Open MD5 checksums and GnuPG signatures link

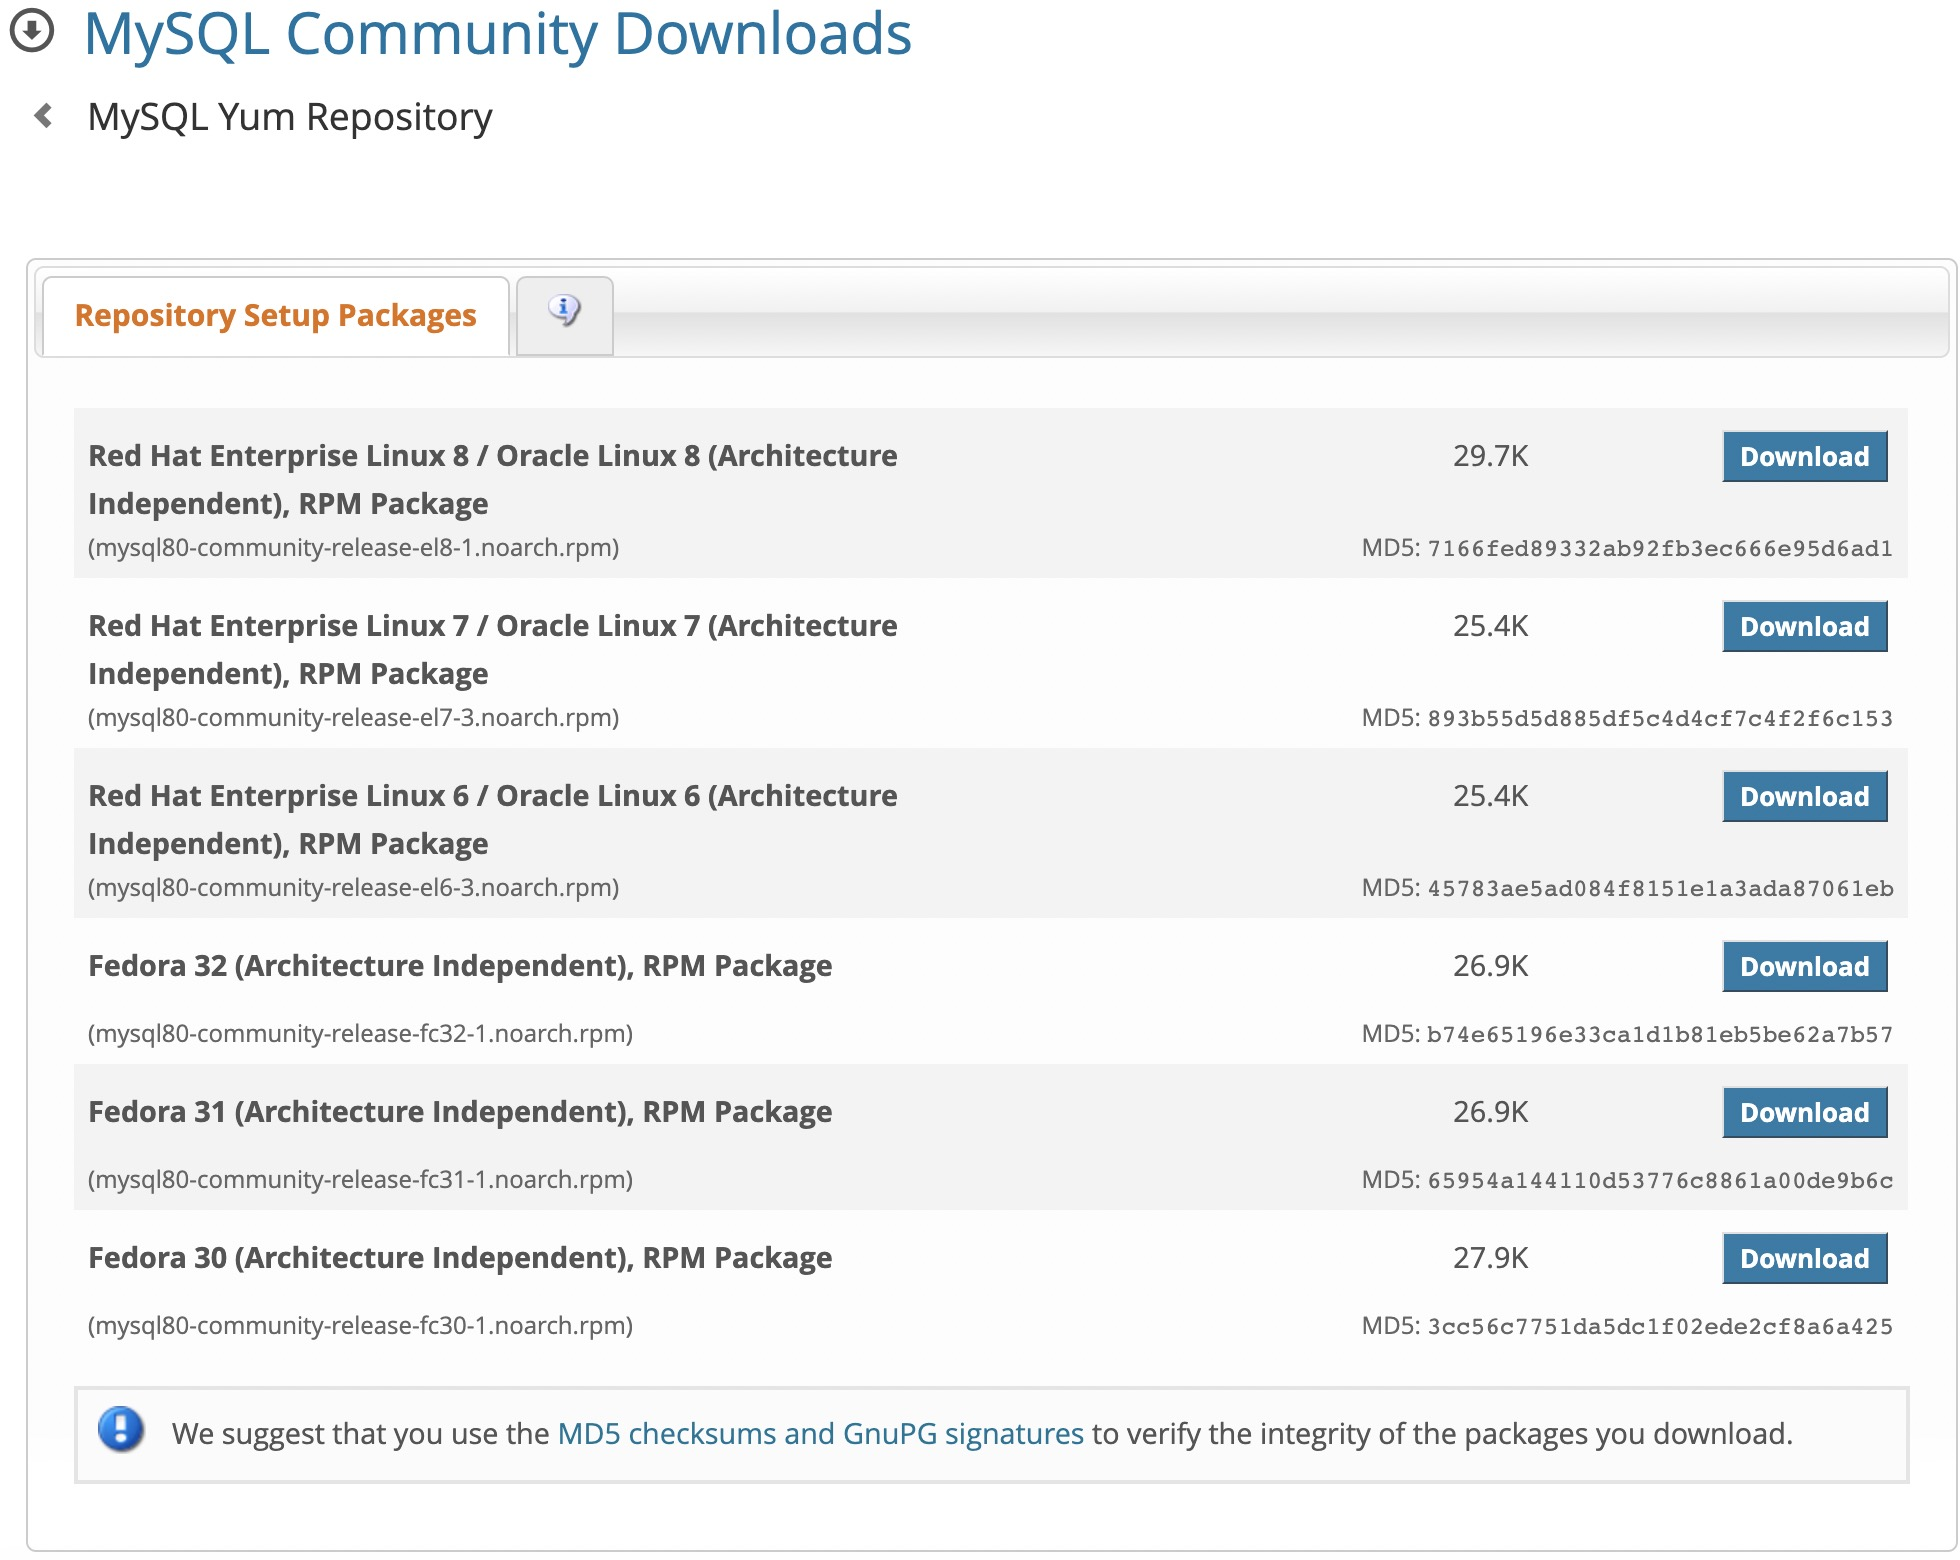tap(820, 1434)
